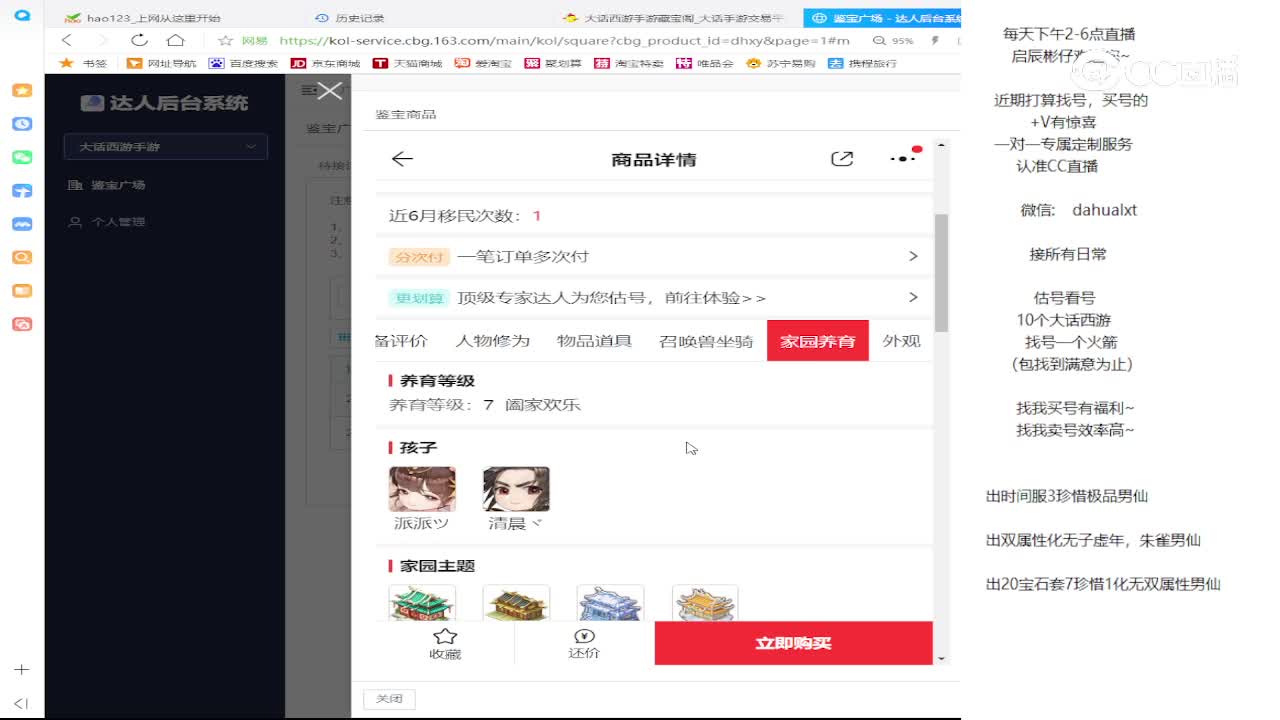The width and height of the screenshot is (1280, 720).
Task: Click 立即购买 button
Action: pyautogui.click(x=793, y=643)
